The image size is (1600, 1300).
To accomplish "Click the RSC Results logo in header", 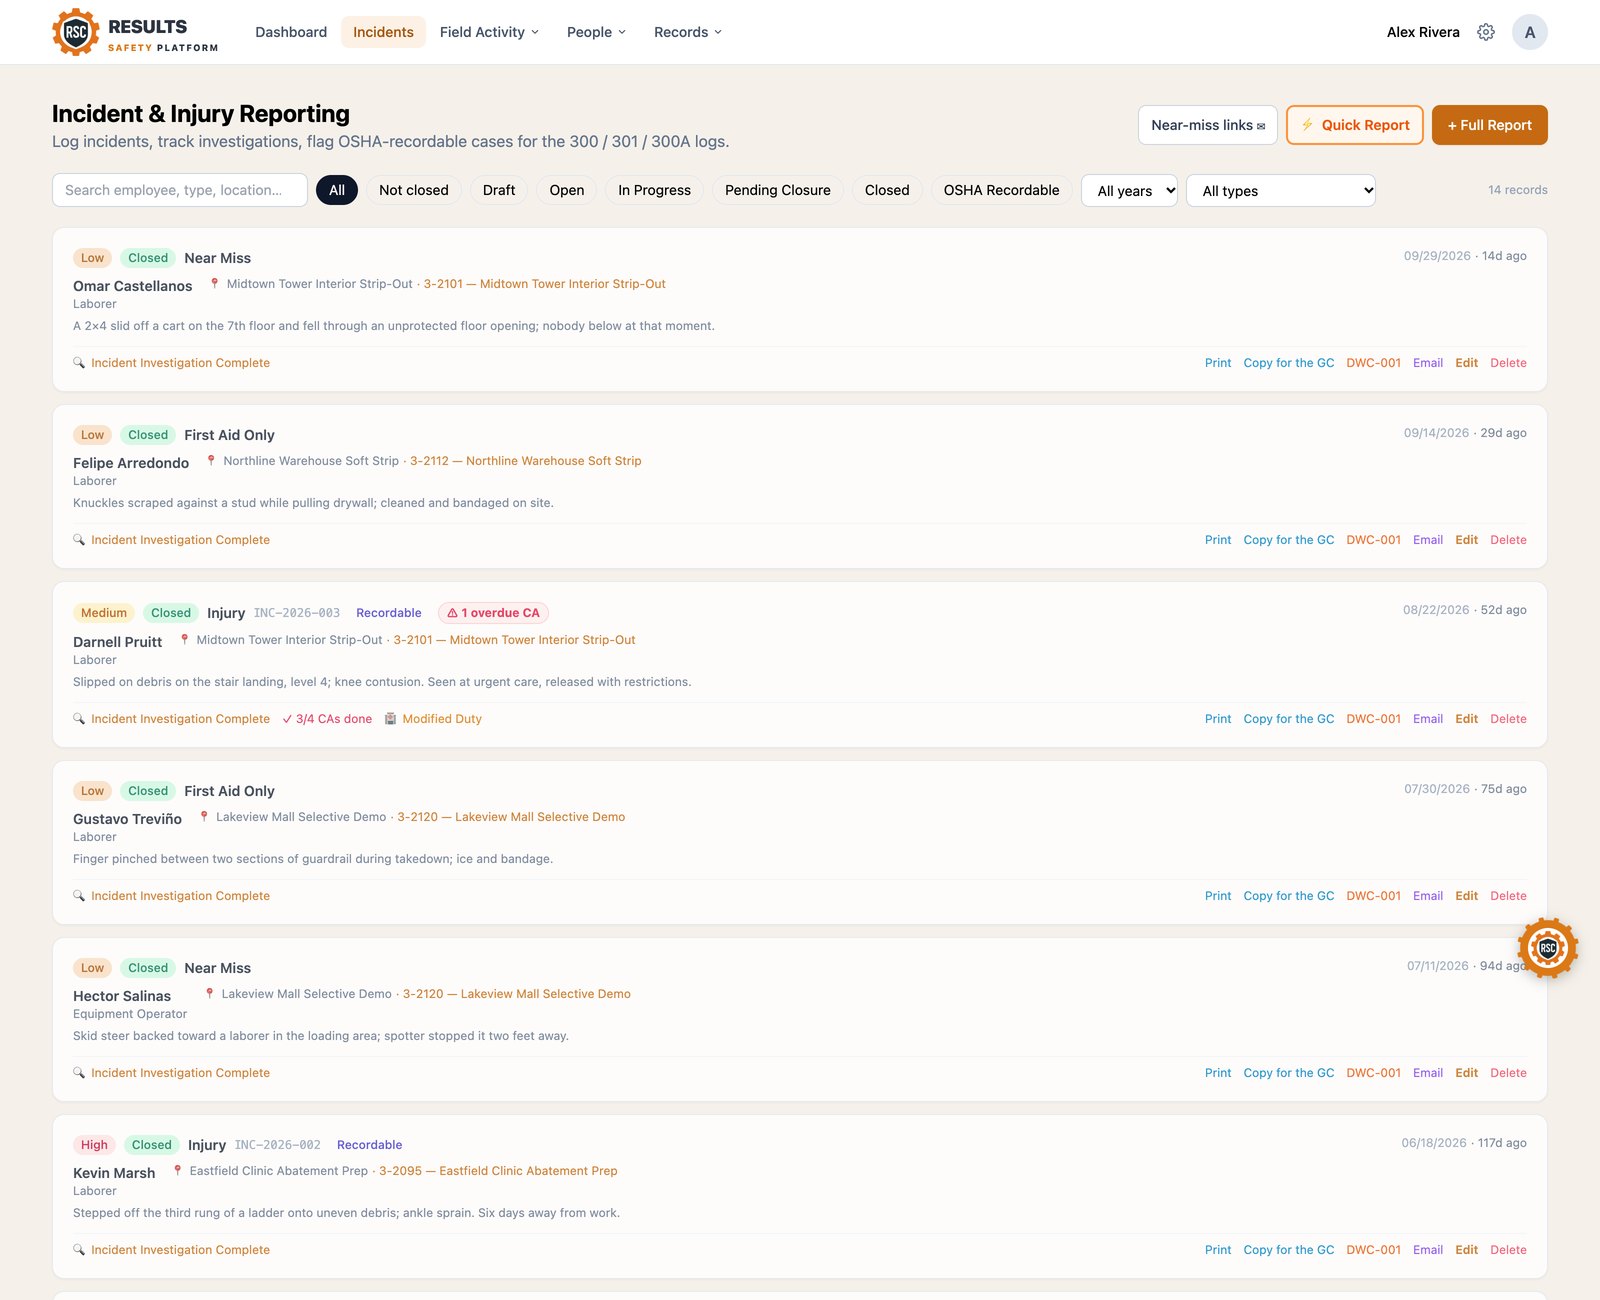I will click(135, 32).
